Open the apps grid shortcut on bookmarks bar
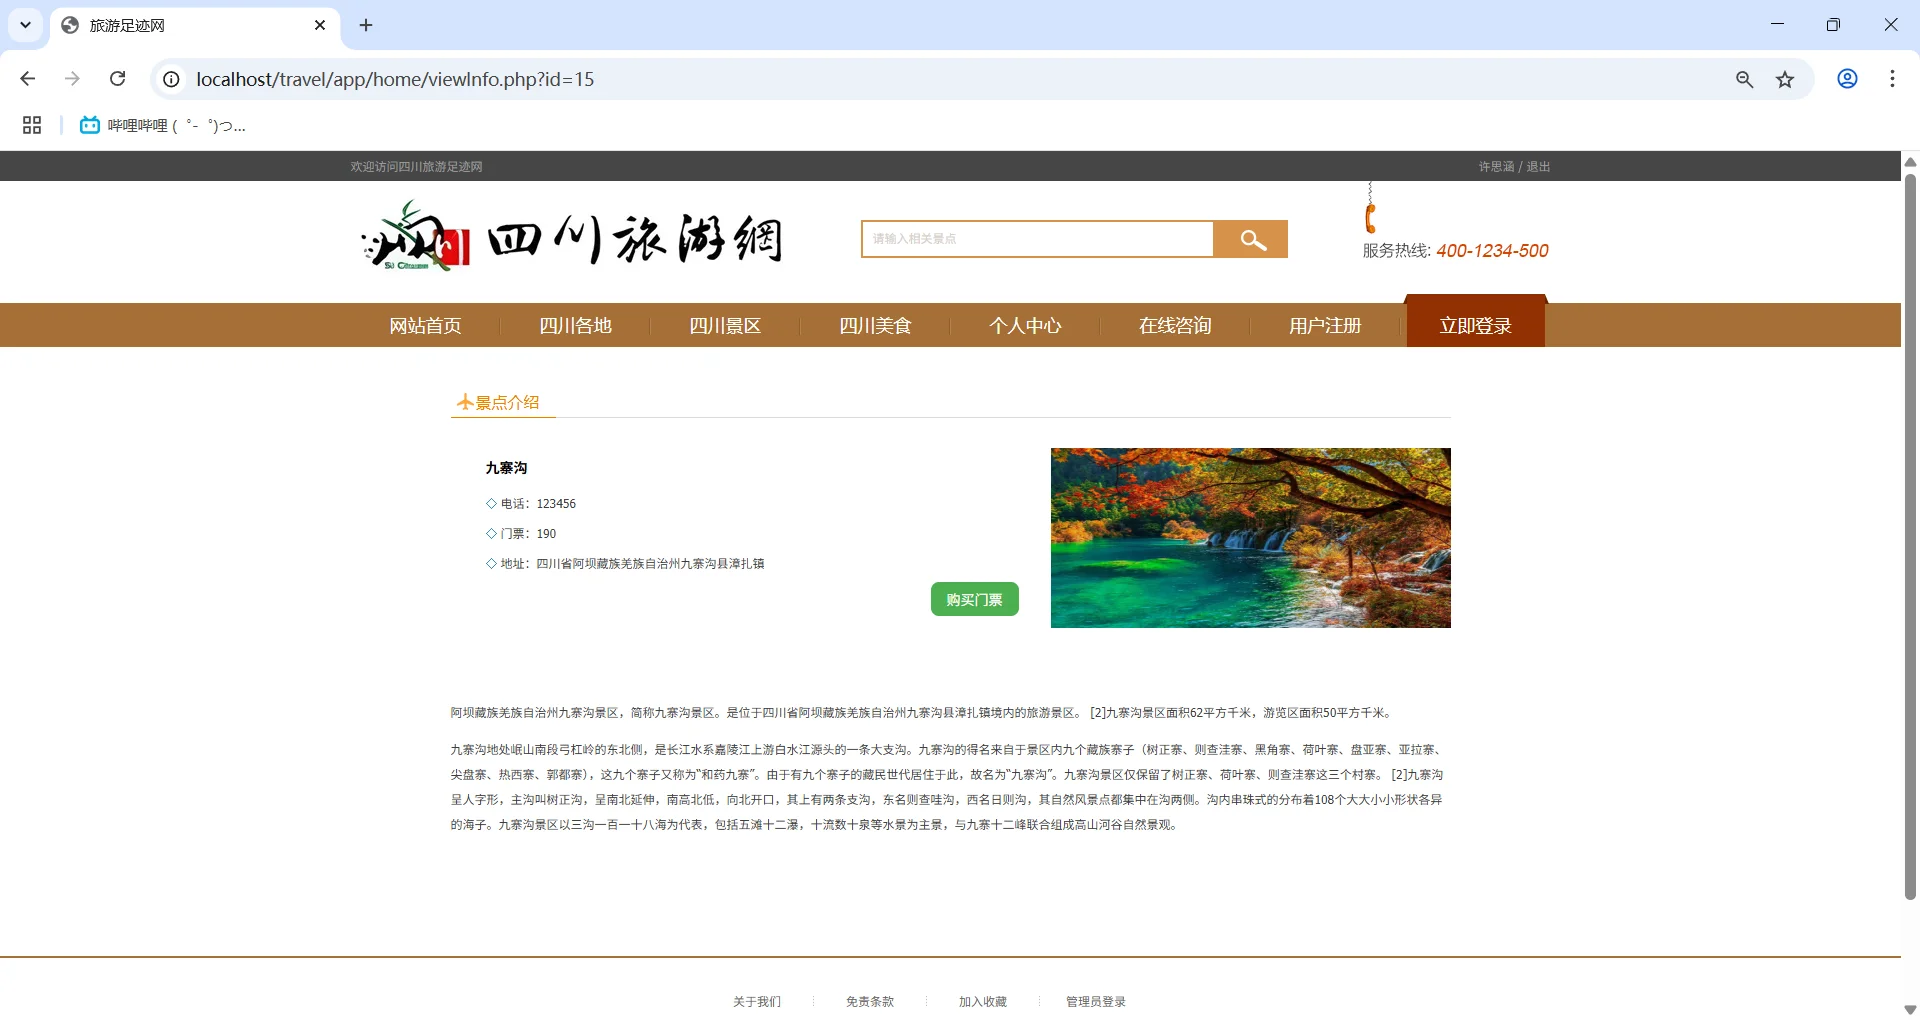This screenshot has height=1020, width=1920. [32, 124]
